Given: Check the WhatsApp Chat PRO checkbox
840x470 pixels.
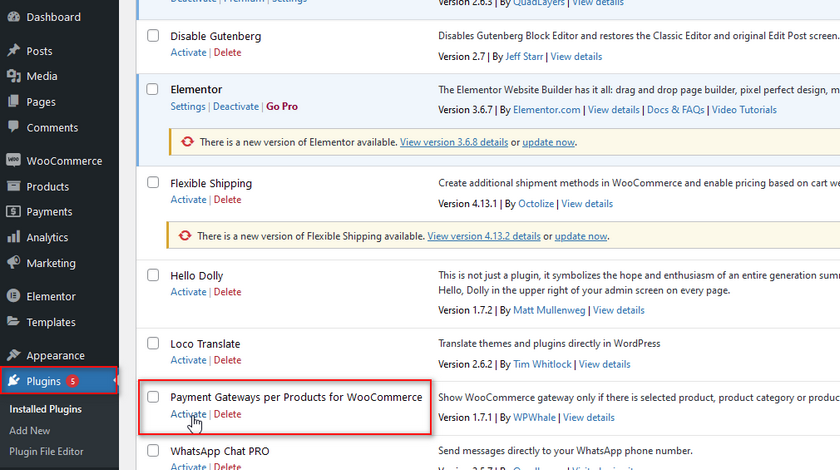Looking at the screenshot, I should pos(153,451).
